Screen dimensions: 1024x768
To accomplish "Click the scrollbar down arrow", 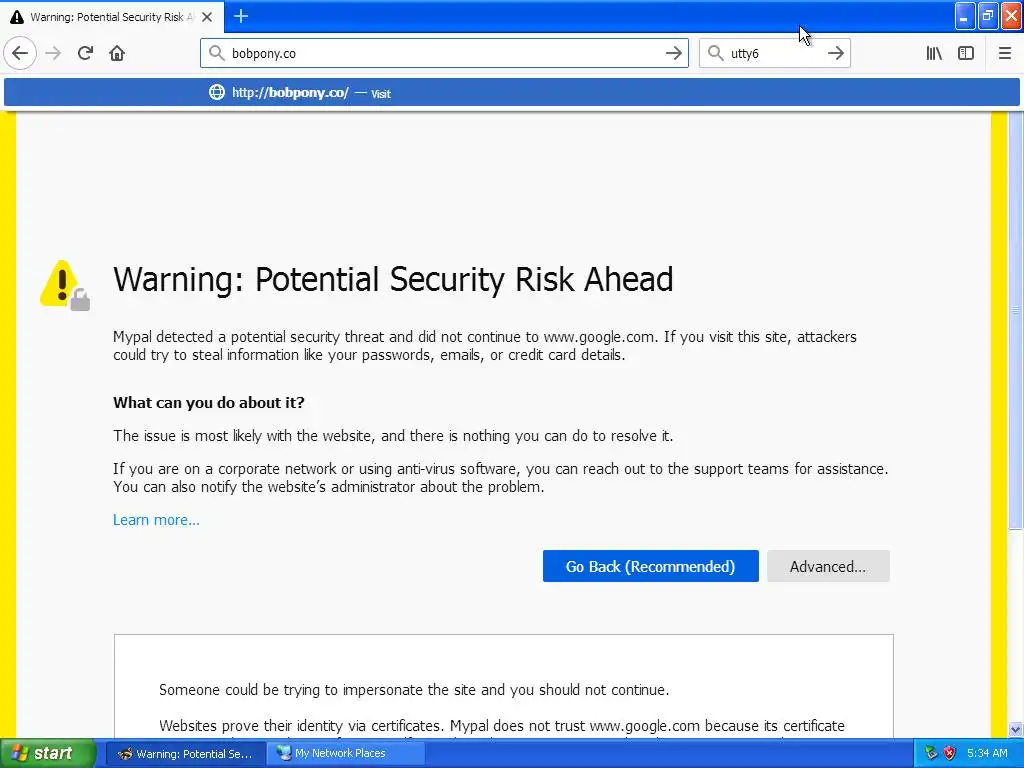I will [1016, 729].
